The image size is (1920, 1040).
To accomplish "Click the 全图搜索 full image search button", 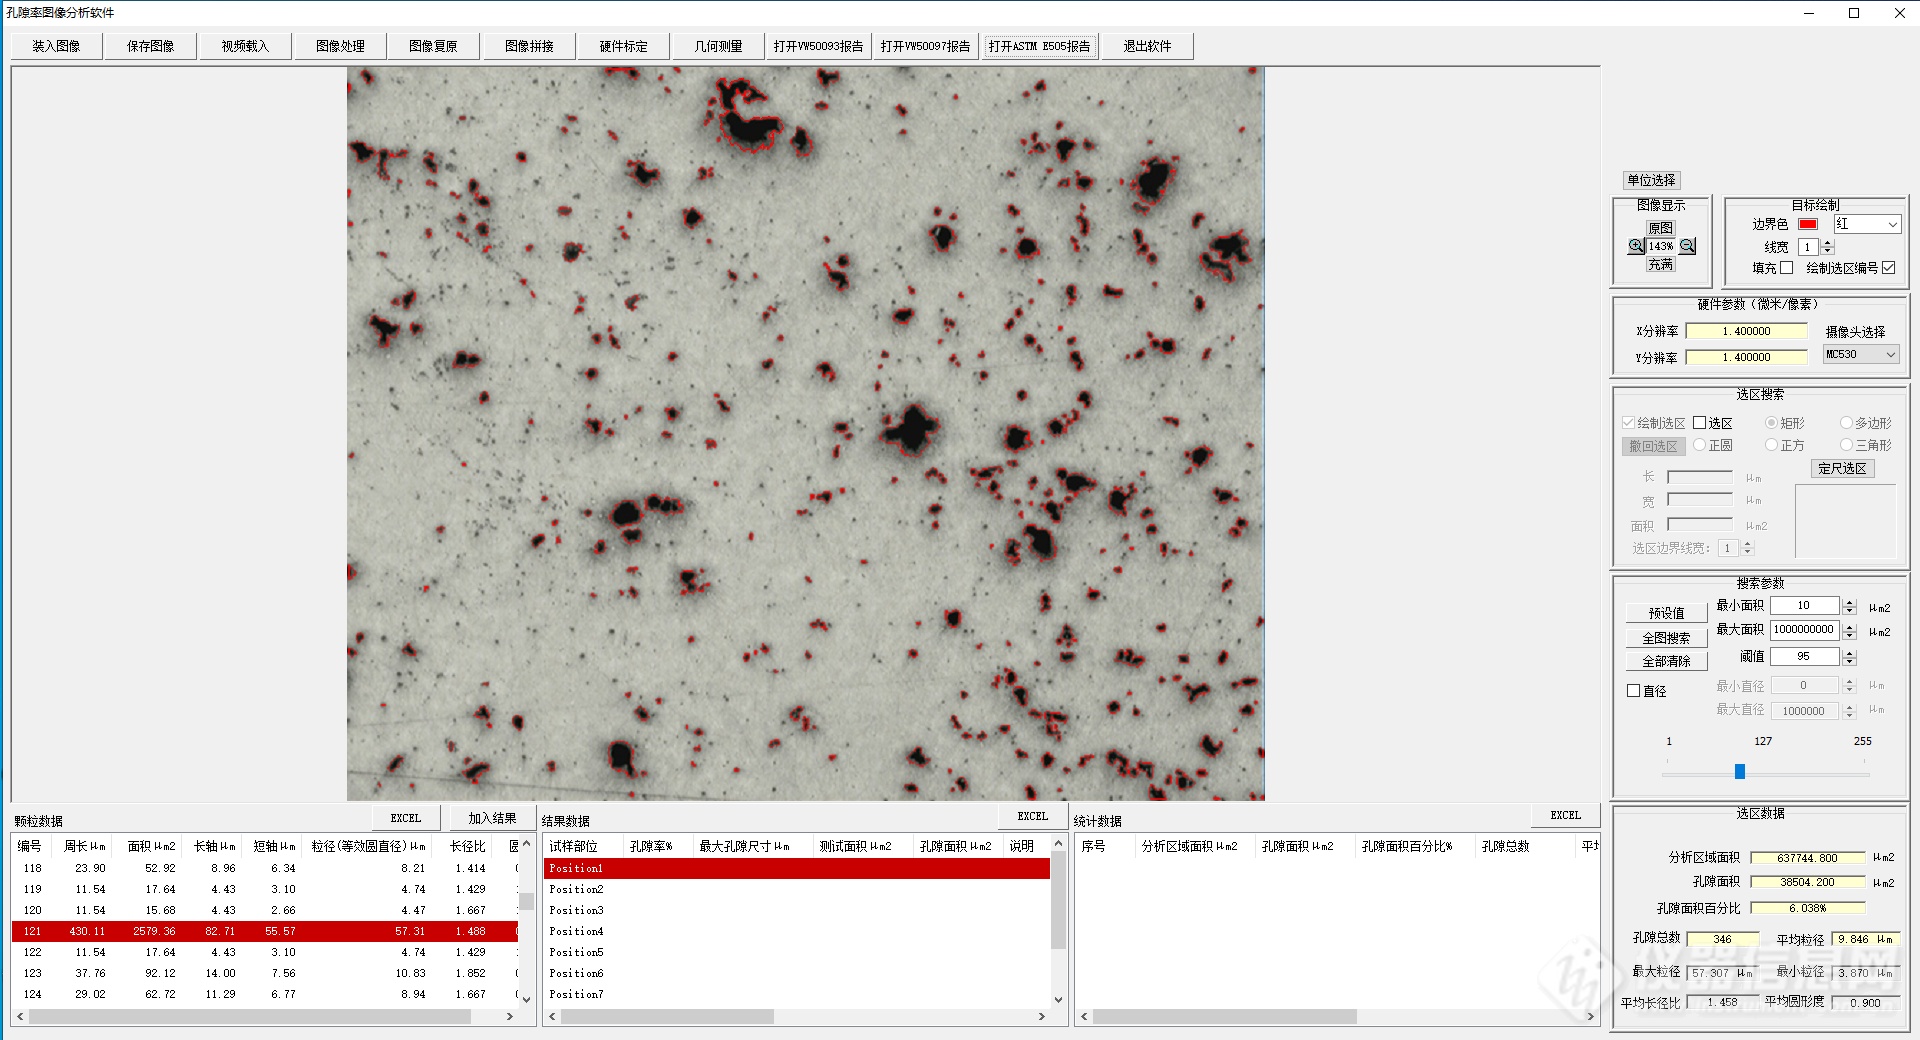I will coord(1665,638).
